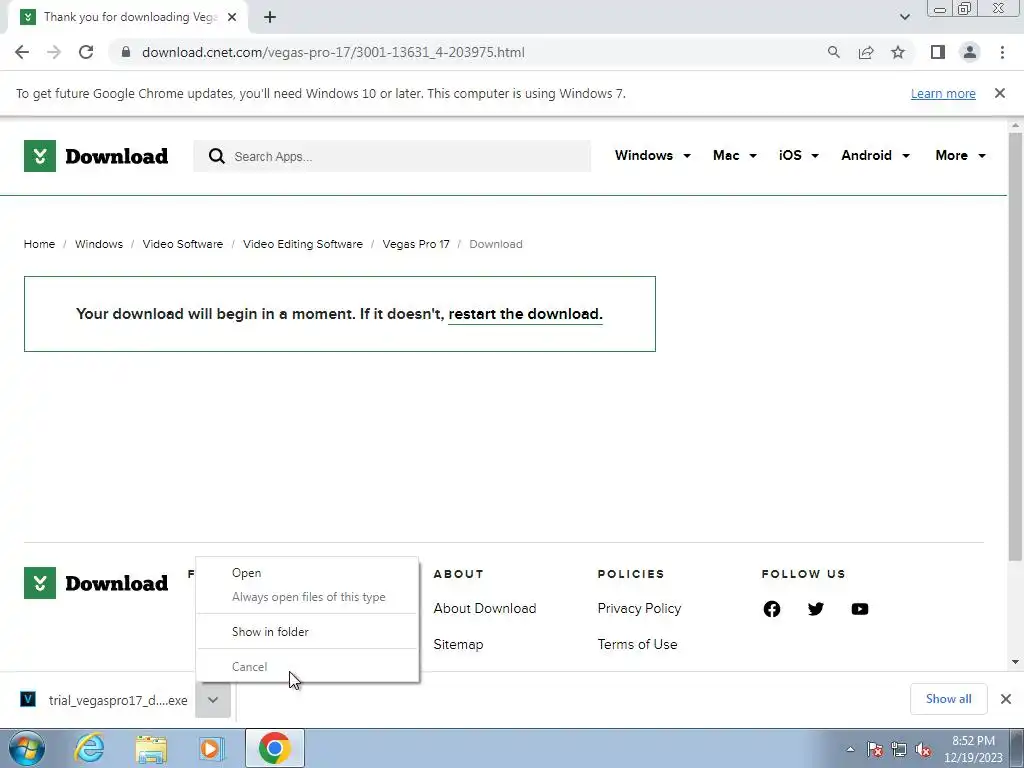The width and height of the screenshot is (1024, 768).
Task: Click Chrome icon in taskbar
Action: coord(275,748)
